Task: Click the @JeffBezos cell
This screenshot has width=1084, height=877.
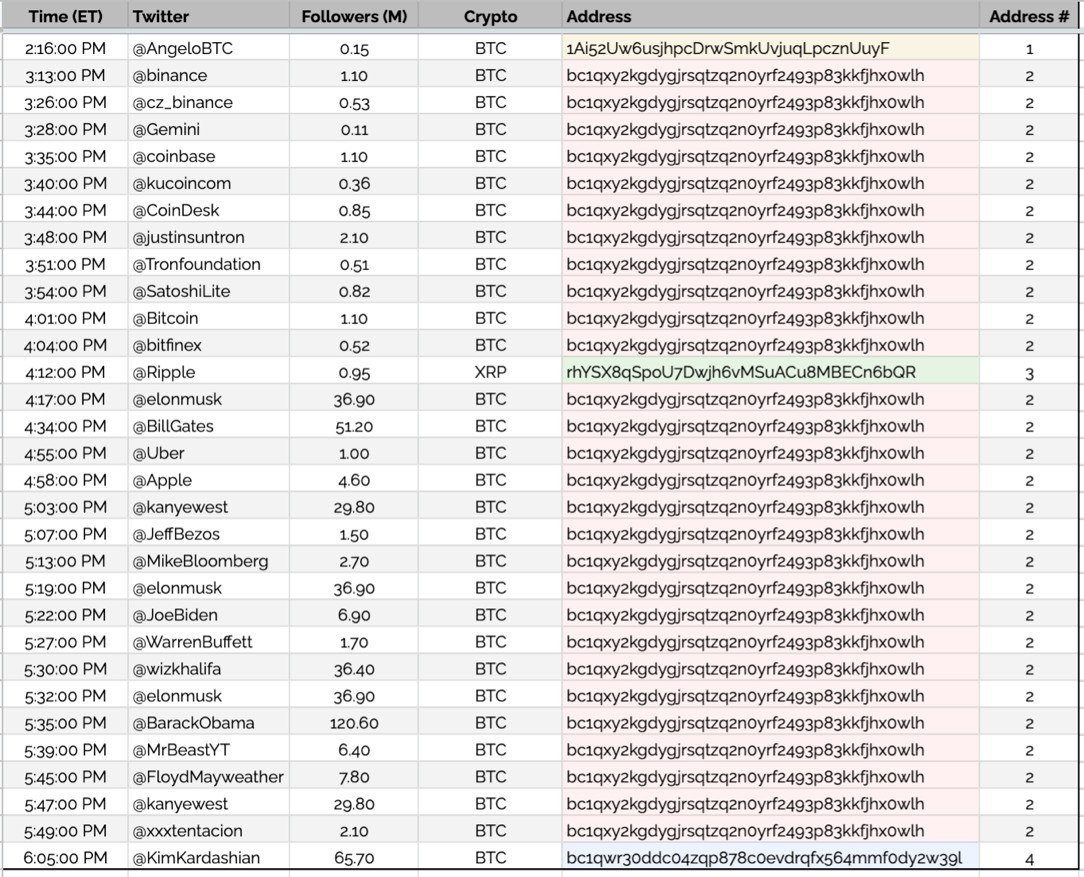Action: coord(208,534)
